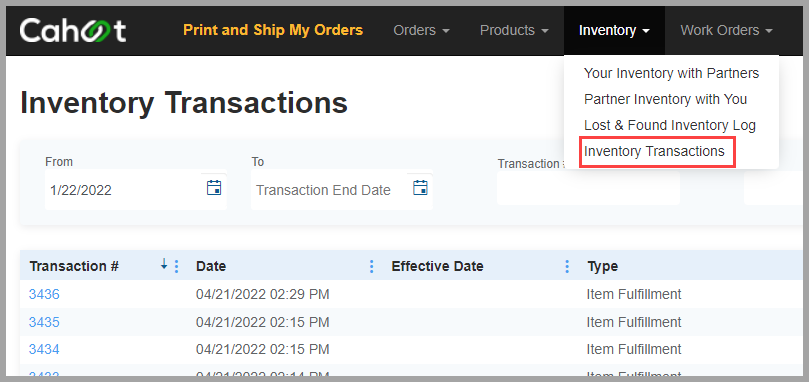Viewport: 809px width, 382px height.
Task: Click the From date input field
Action: pyautogui.click(x=125, y=190)
